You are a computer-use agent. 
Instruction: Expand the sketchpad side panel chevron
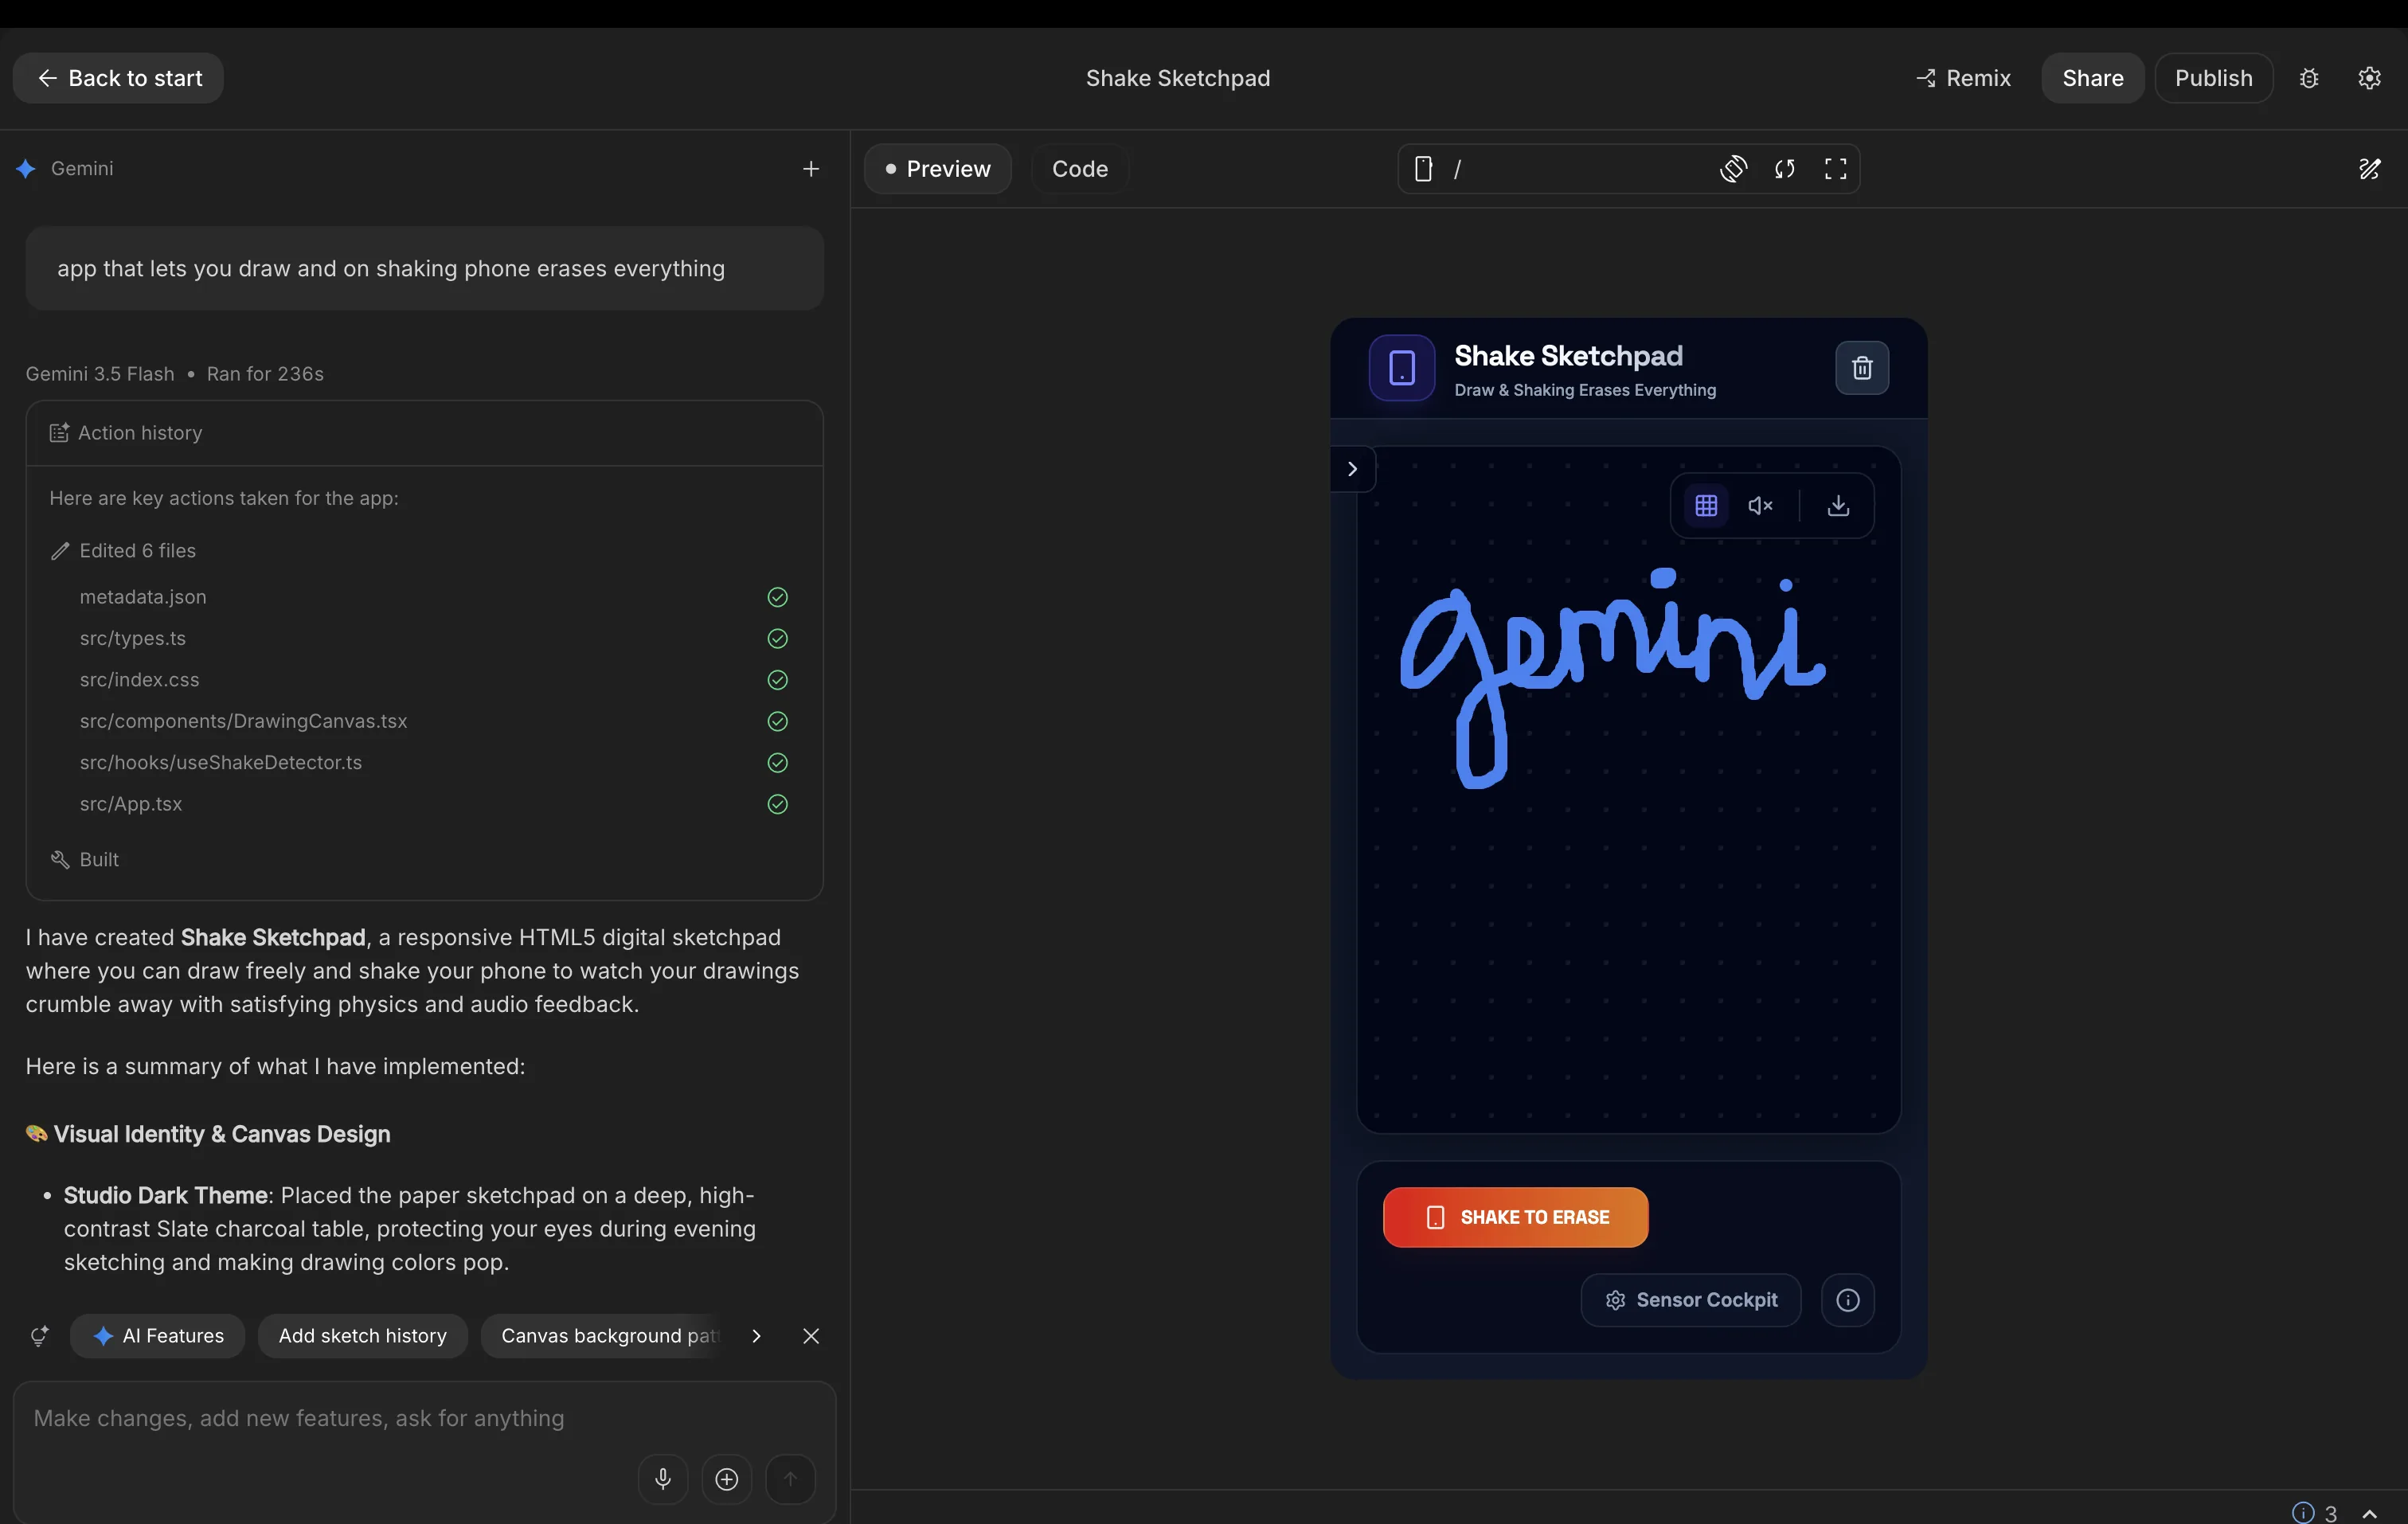pyautogui.click(x=1352, y=469)
